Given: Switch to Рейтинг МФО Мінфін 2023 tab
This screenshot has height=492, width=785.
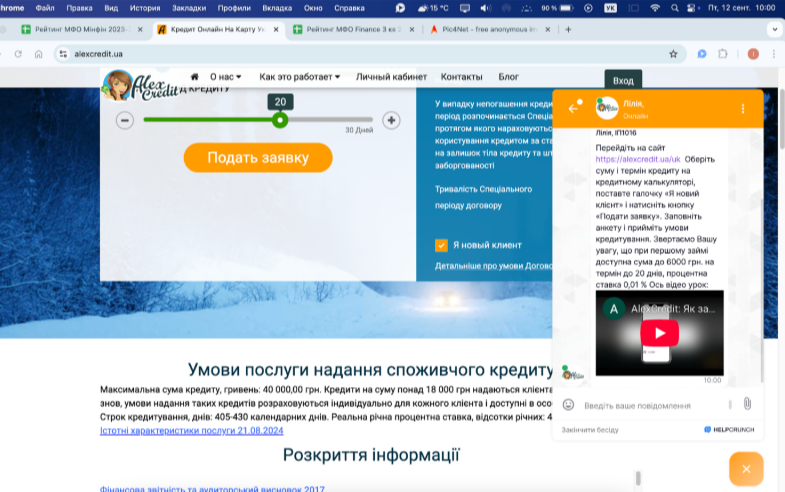Looking at the screenshot, I should [82, 30].
